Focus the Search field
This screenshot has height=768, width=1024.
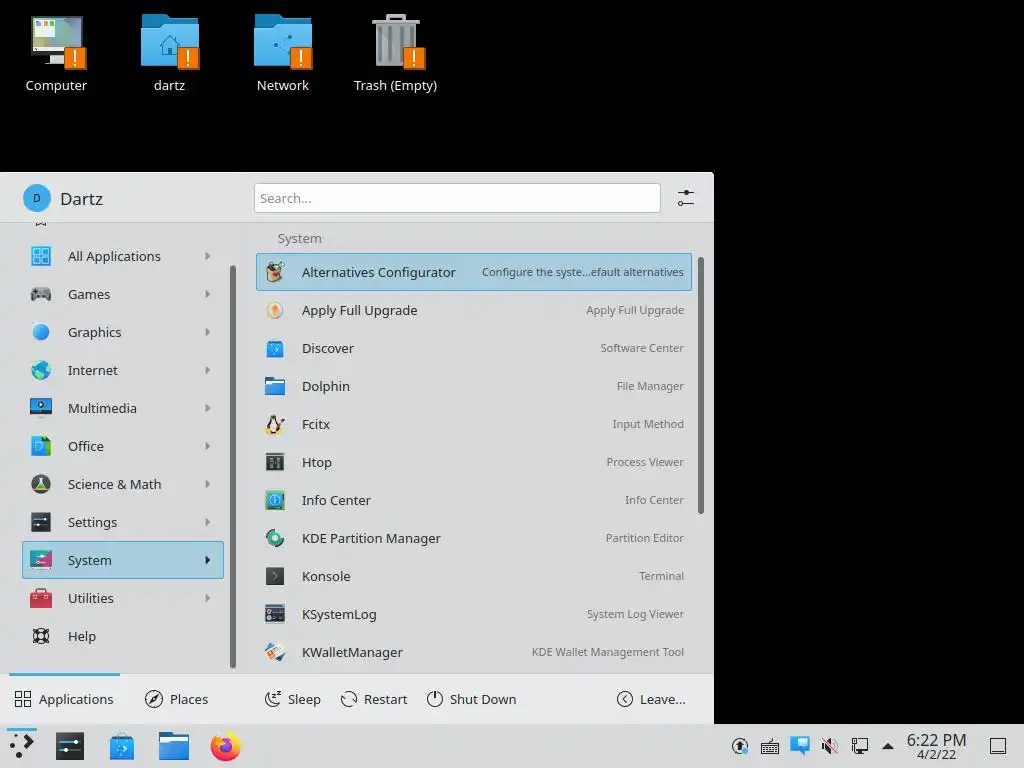(457, 198)
